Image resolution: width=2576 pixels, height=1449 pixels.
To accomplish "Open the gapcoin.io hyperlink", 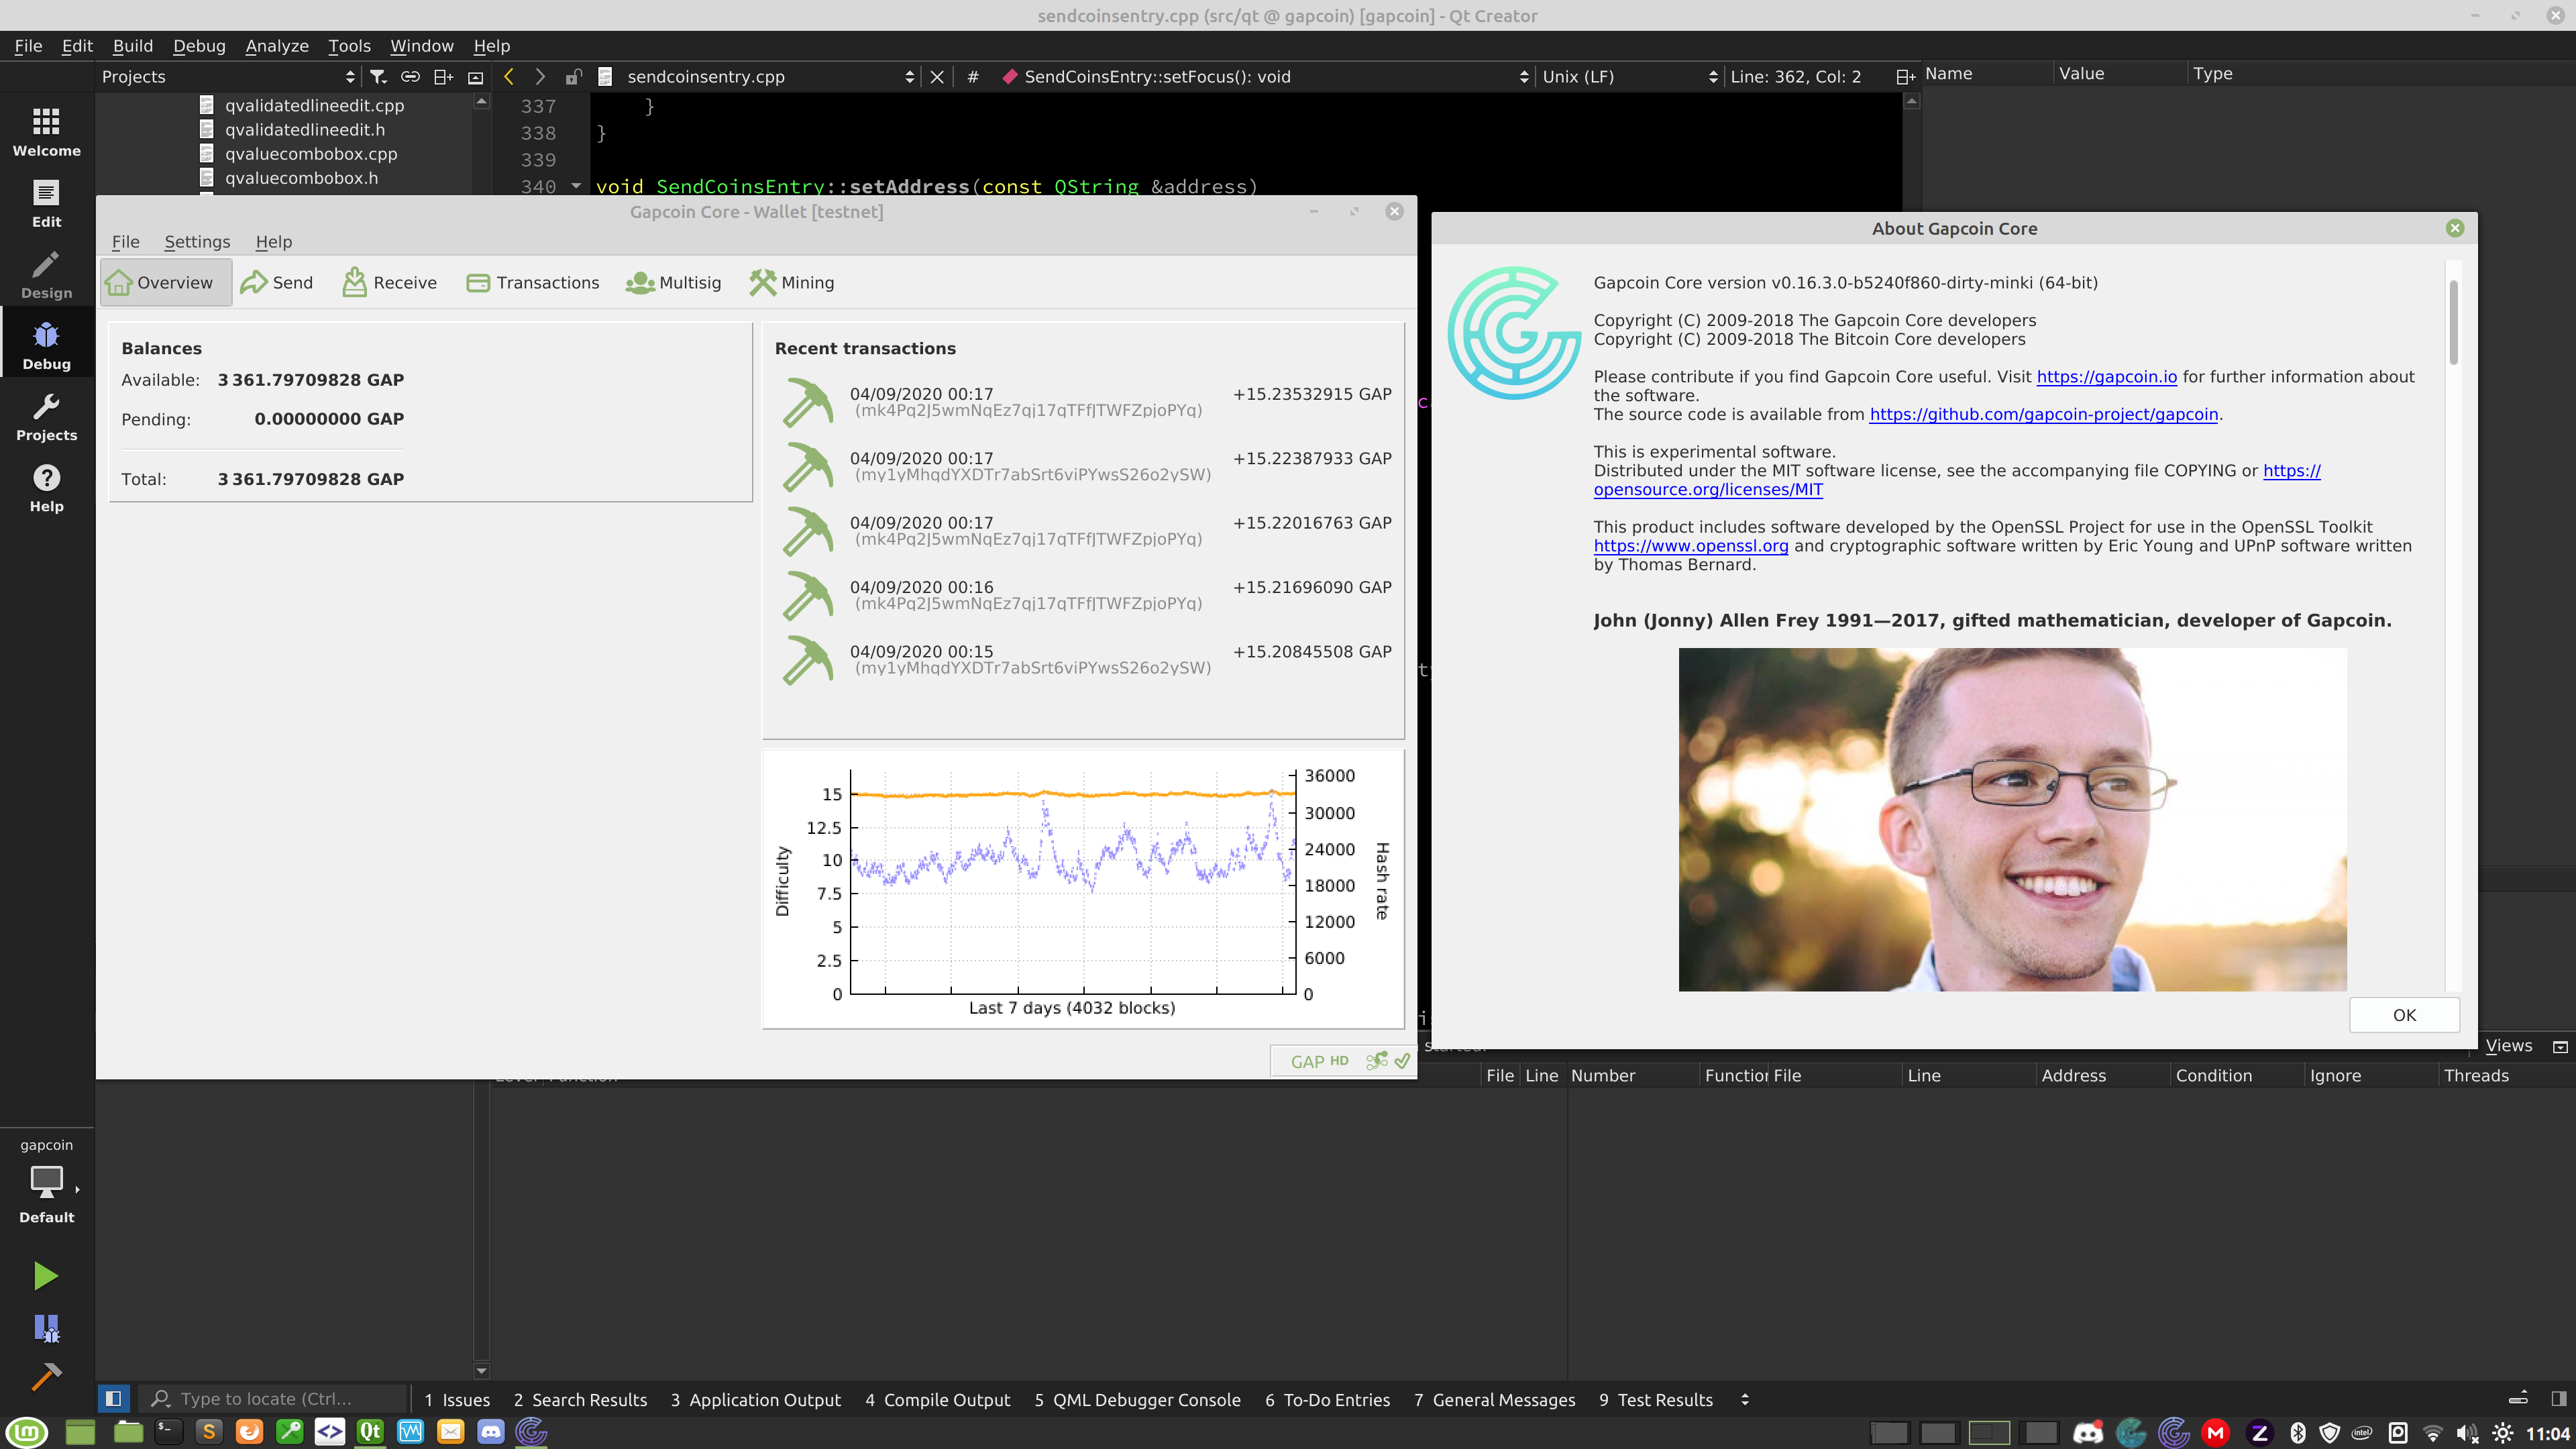I will (x=2106, y=377).
